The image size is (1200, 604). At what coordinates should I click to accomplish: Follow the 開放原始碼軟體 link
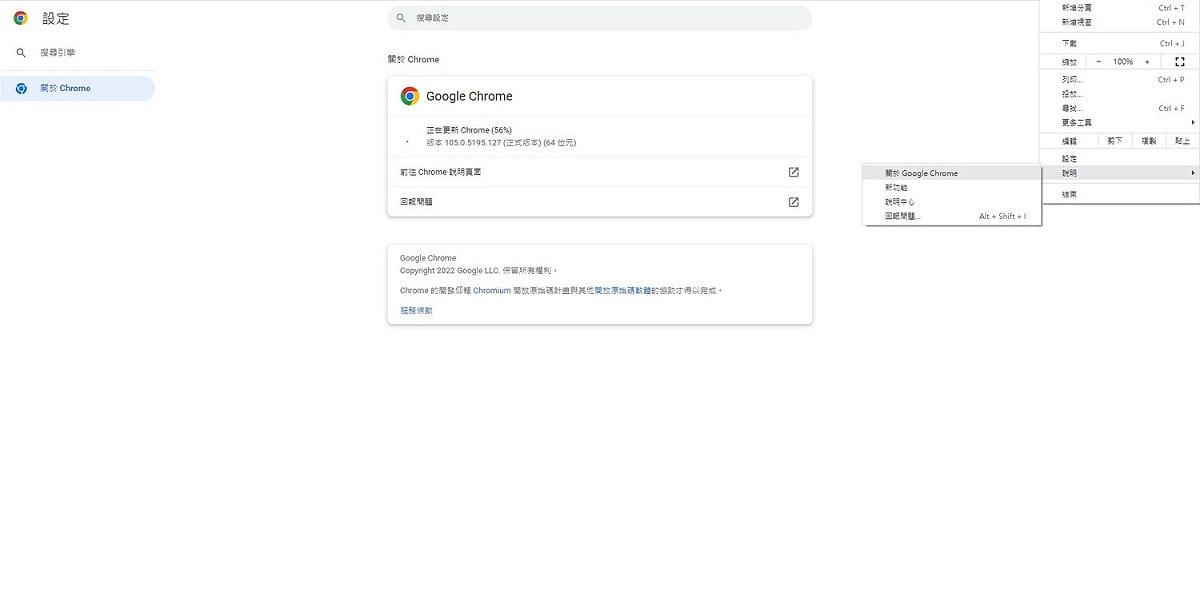tap(622, 291)
